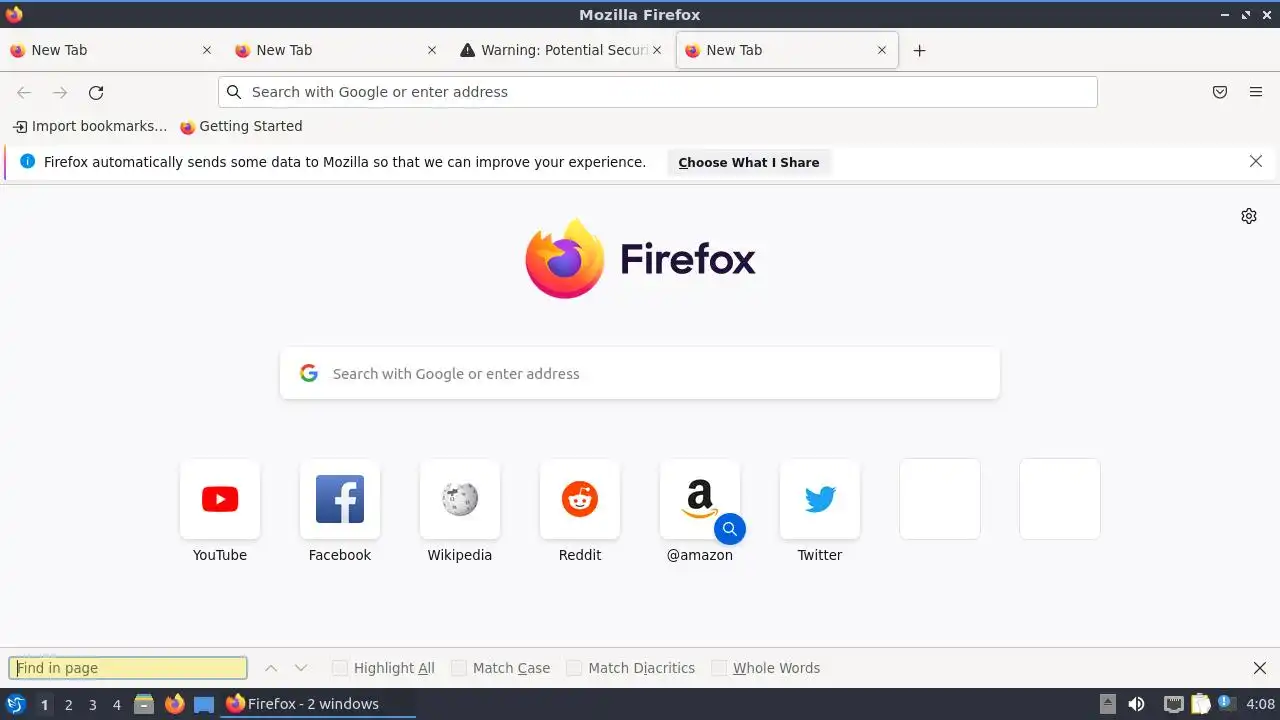The image size is (1280, 720).
Task: Reload the current page
Action: click(96, 92)
